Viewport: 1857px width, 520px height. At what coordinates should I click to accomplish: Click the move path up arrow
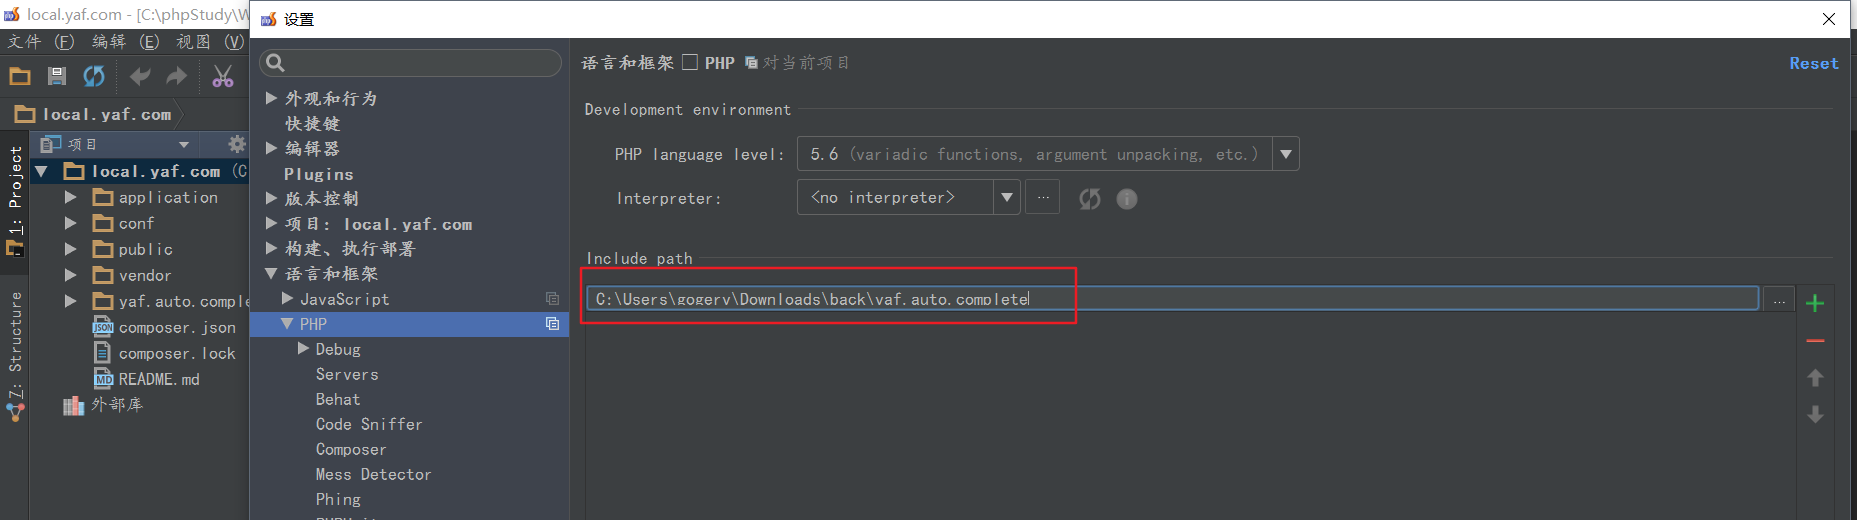point(1815,378)
